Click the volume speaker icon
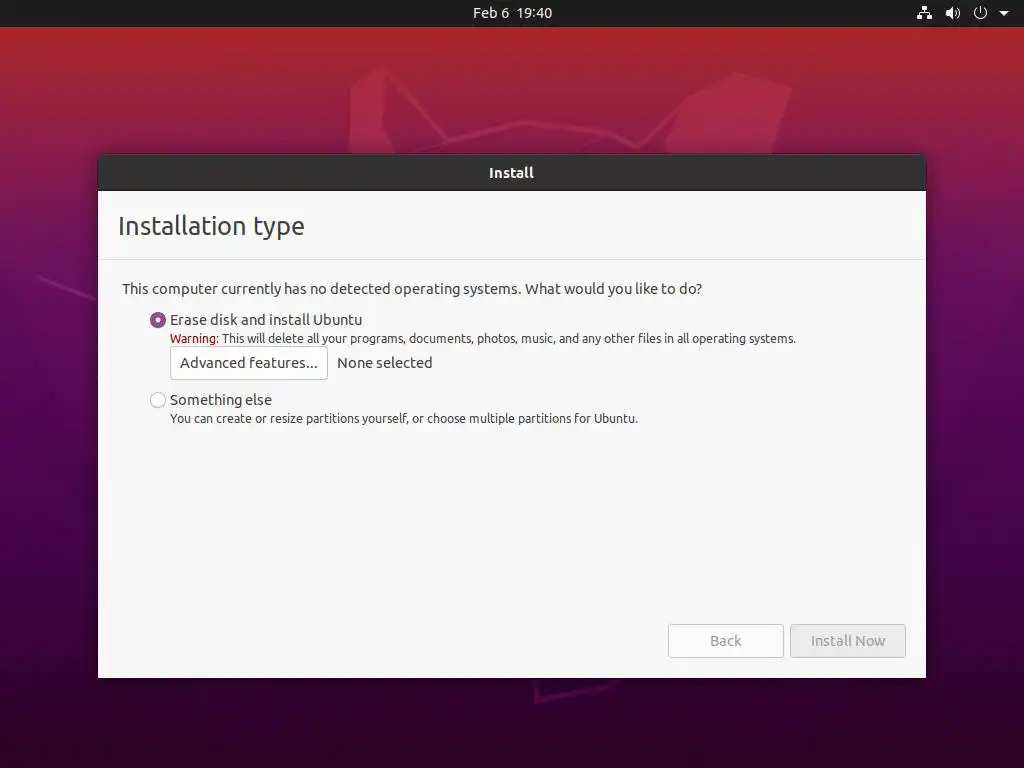Image resolution: width=1024 pixels, height=768 pixels. pyautogui.click(x=953, y=13)
